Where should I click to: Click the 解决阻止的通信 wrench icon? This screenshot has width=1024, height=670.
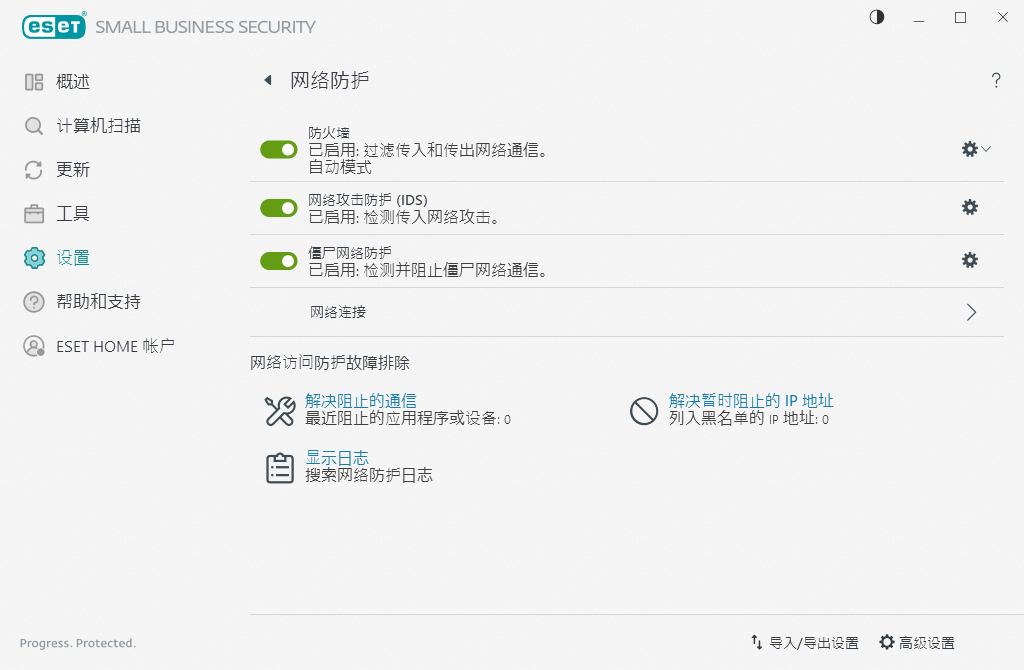(278, 409)
